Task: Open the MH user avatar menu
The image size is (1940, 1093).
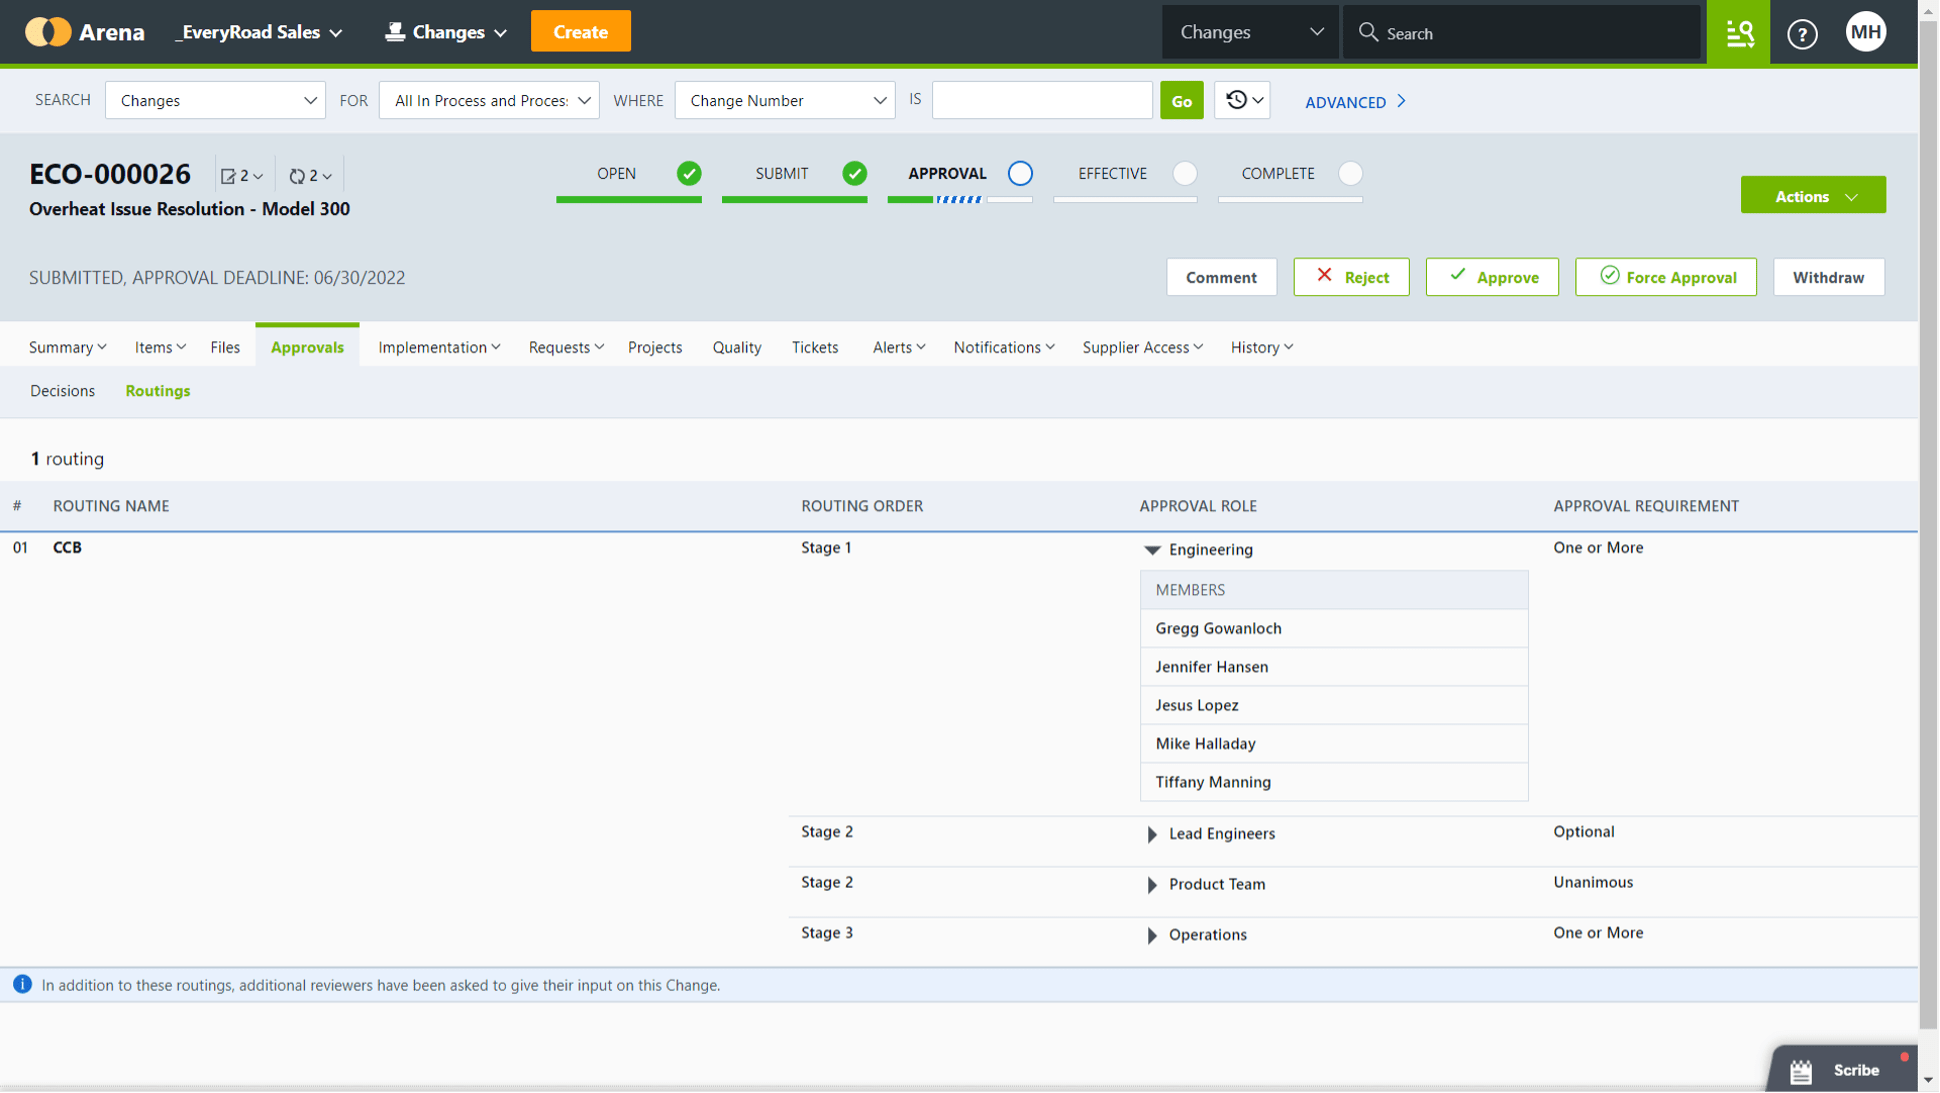Action: pyautogui.click(x=1866, y=31)
